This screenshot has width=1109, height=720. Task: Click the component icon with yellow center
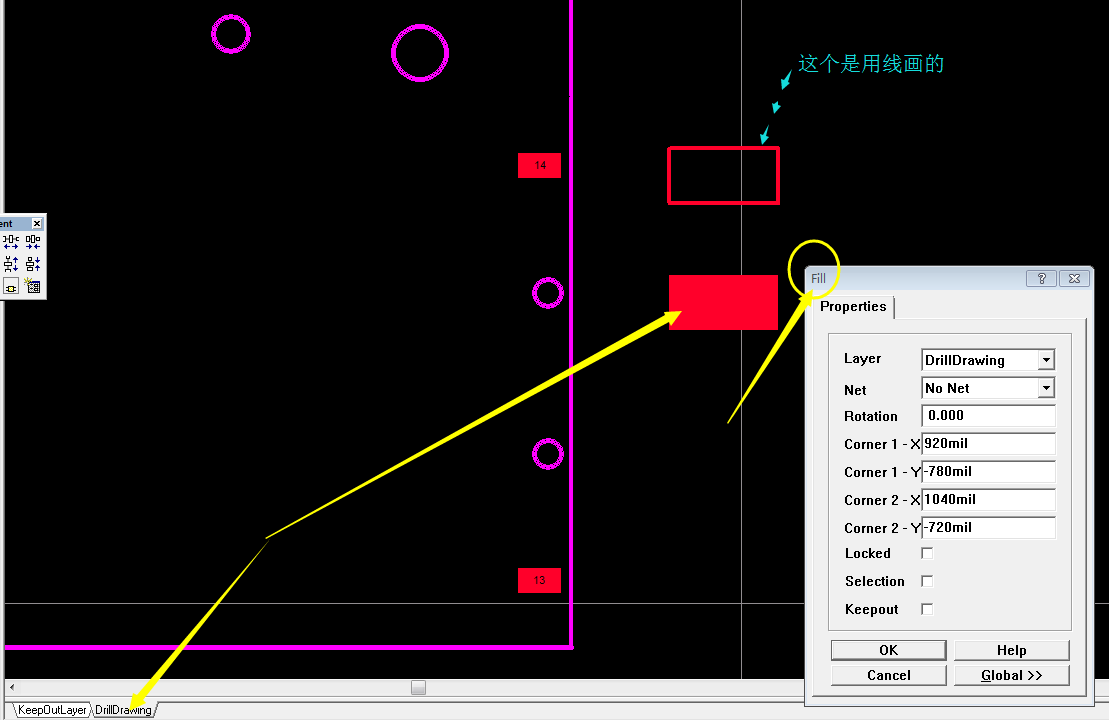[11, 287]
